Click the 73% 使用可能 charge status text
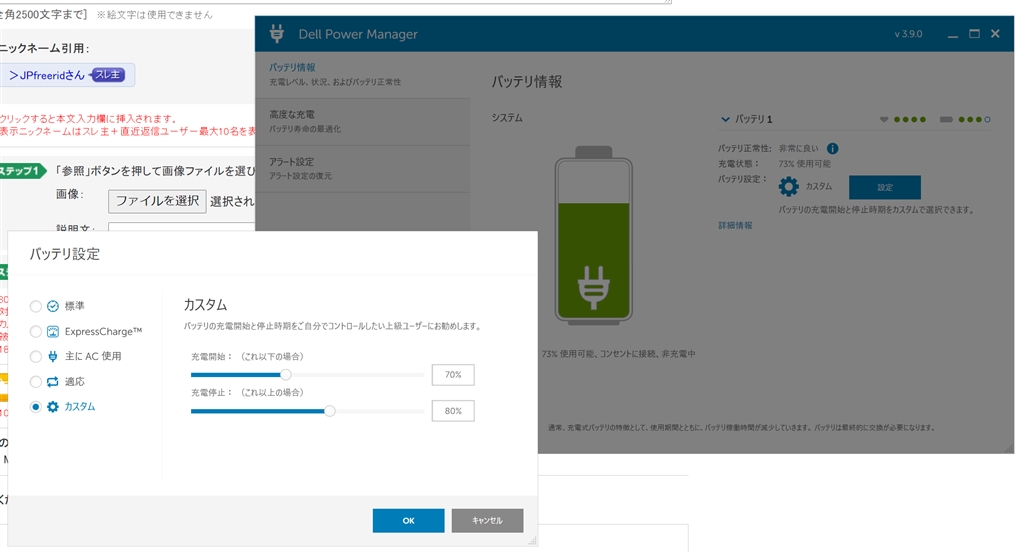1024x553 pixels. pos(805,164)
